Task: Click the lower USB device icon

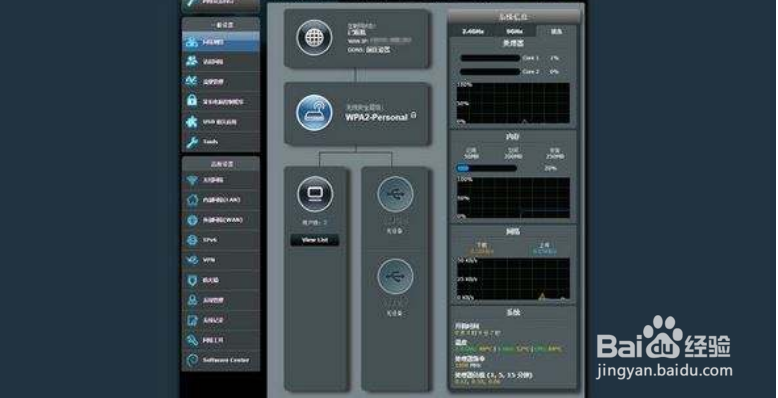Action: pyautogui.click(x=395, y=276)
